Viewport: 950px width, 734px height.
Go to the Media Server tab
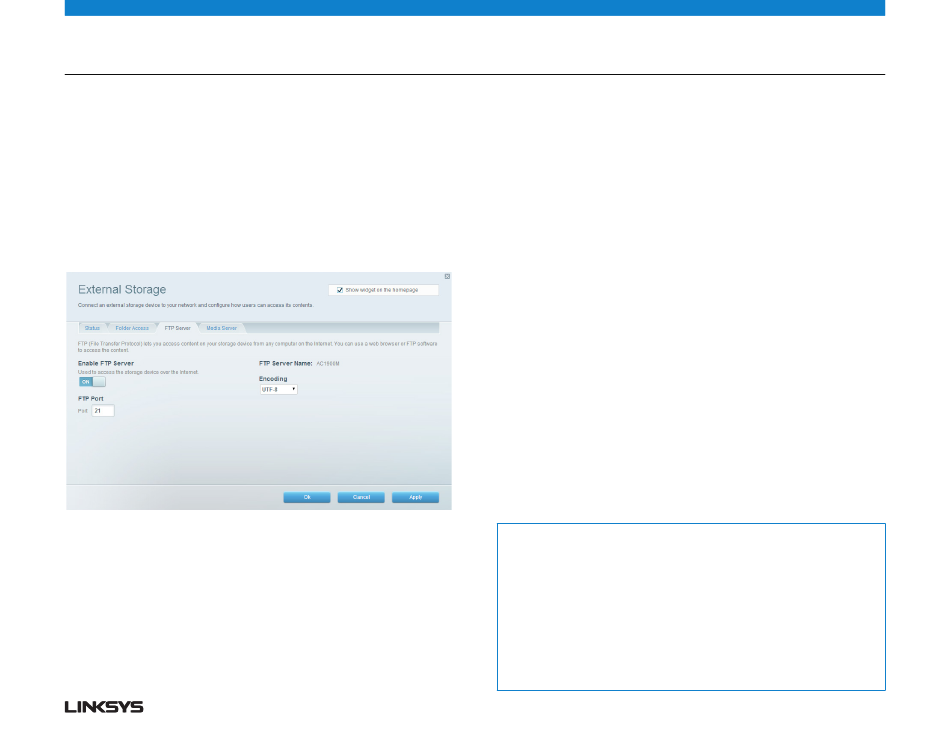221,328
